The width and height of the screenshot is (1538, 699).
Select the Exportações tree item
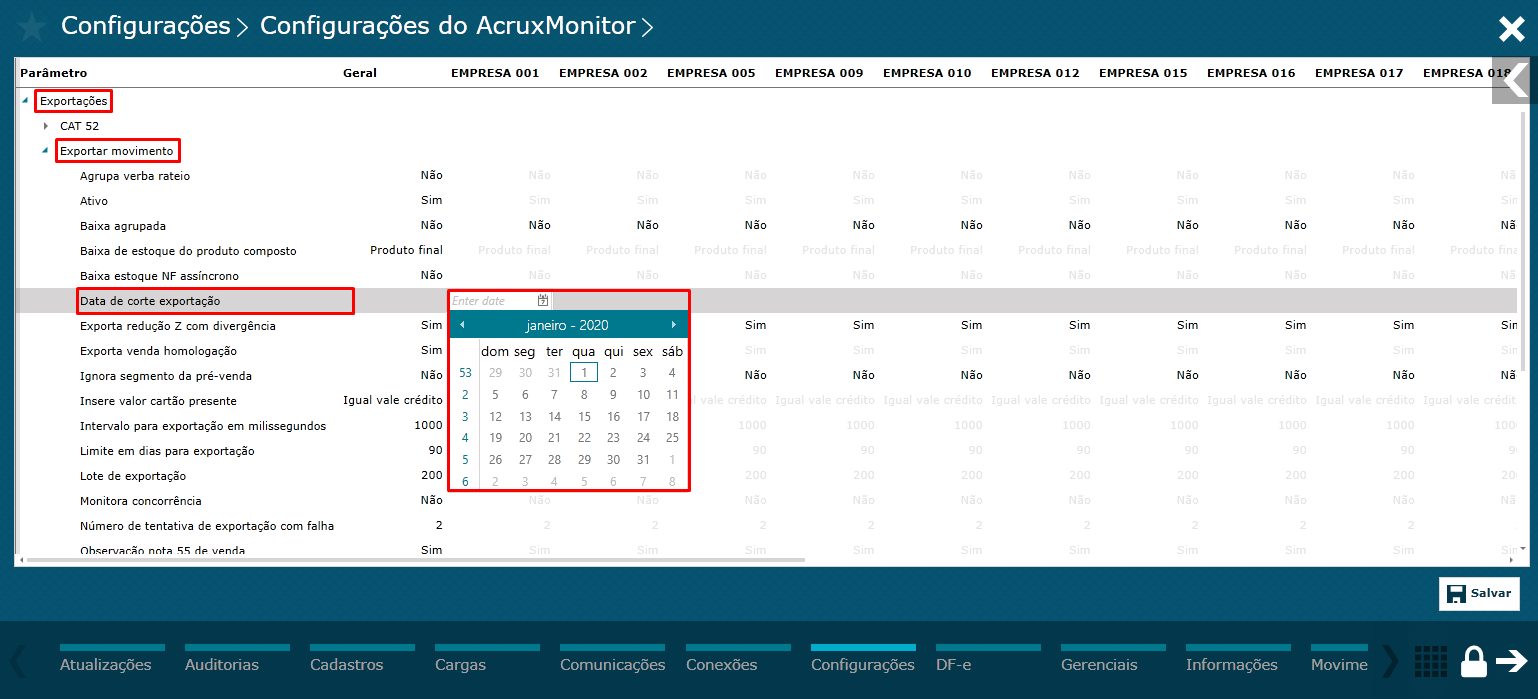tap(73, 101)
